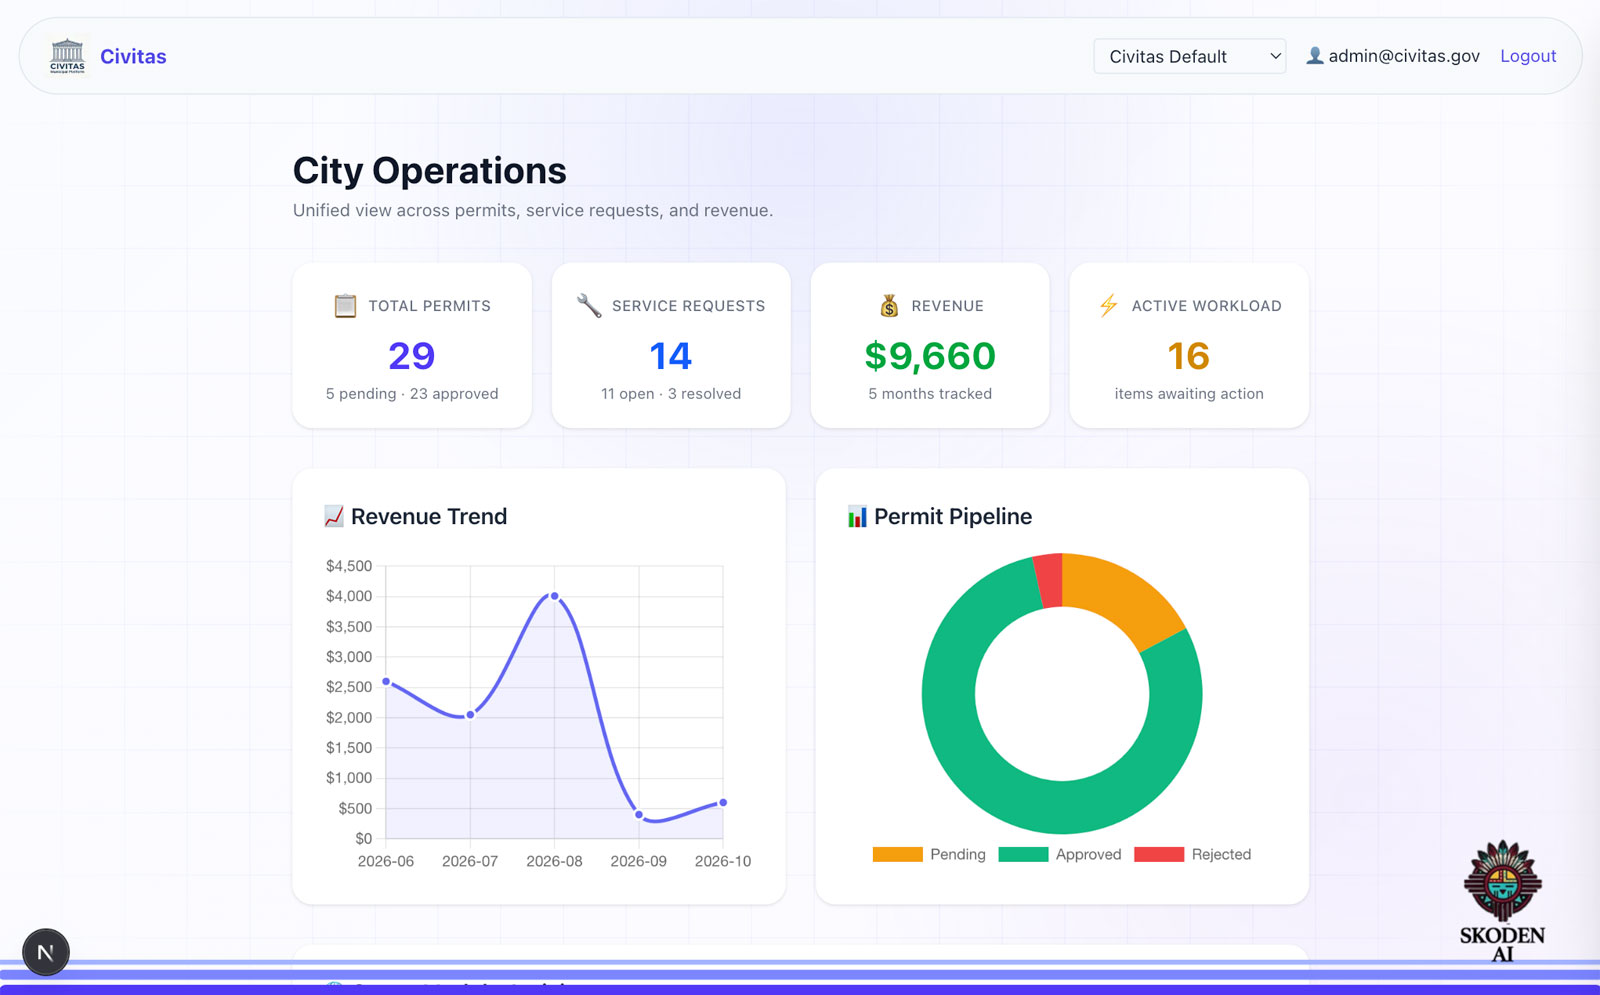1600x995 pixels.
Task: Toggle the Approved legend swatch
Action: pos(1023,854)
